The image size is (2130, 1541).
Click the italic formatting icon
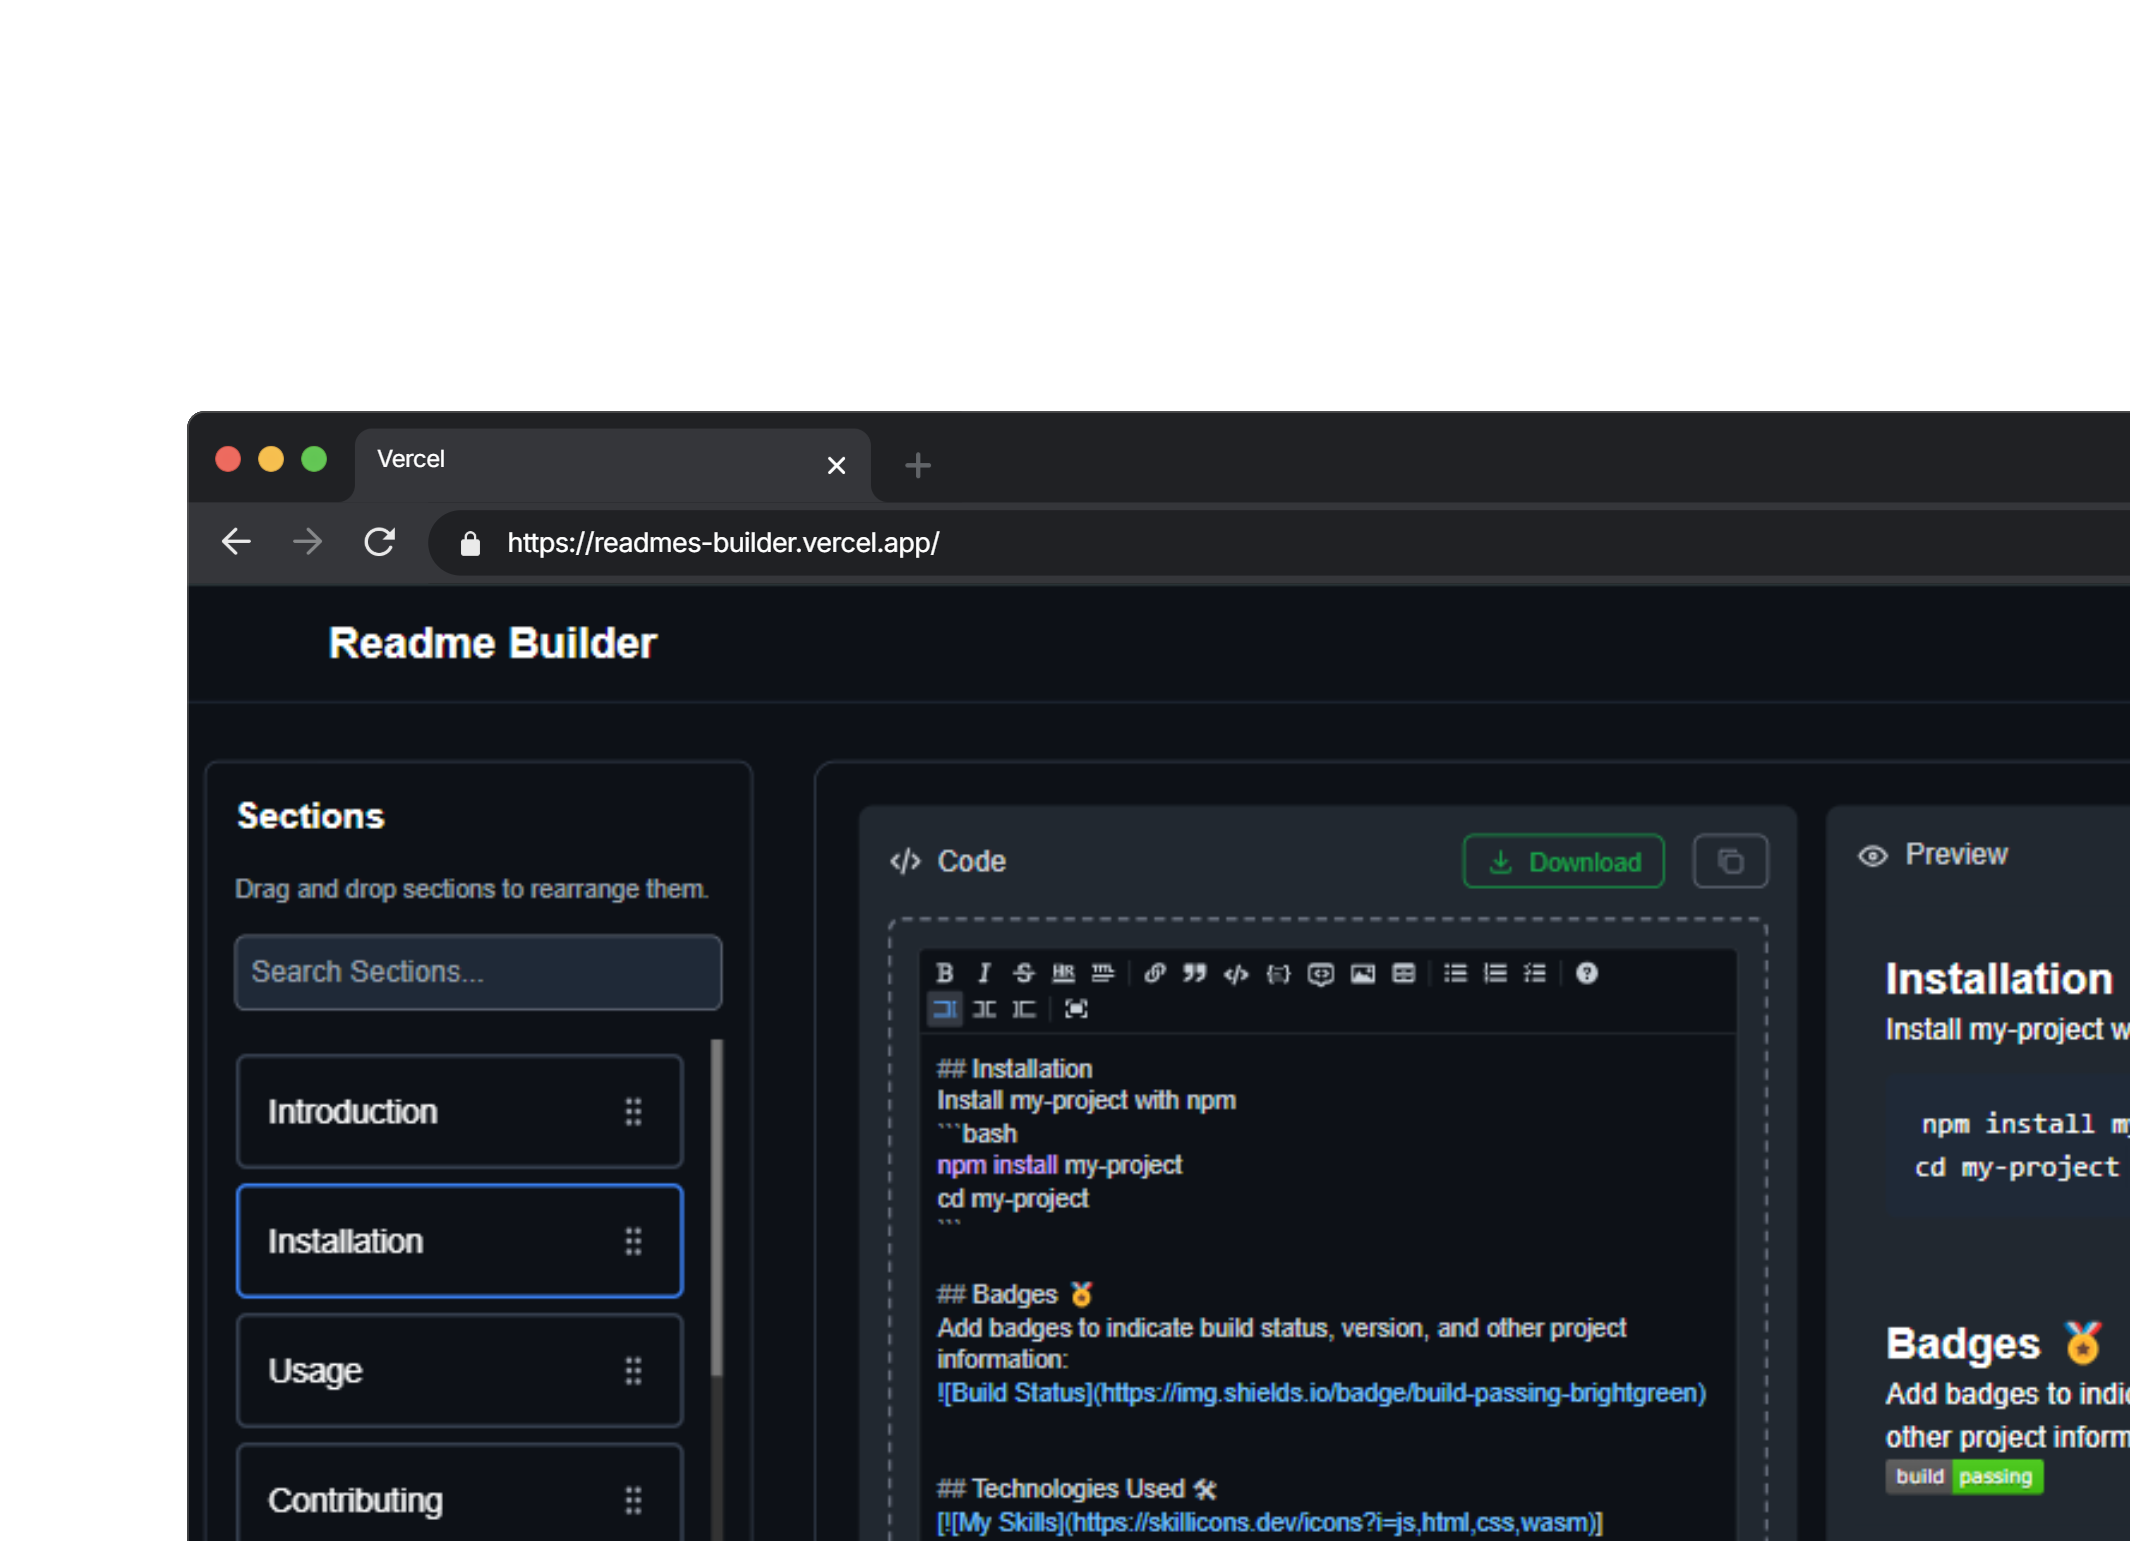tap(984, 972)
